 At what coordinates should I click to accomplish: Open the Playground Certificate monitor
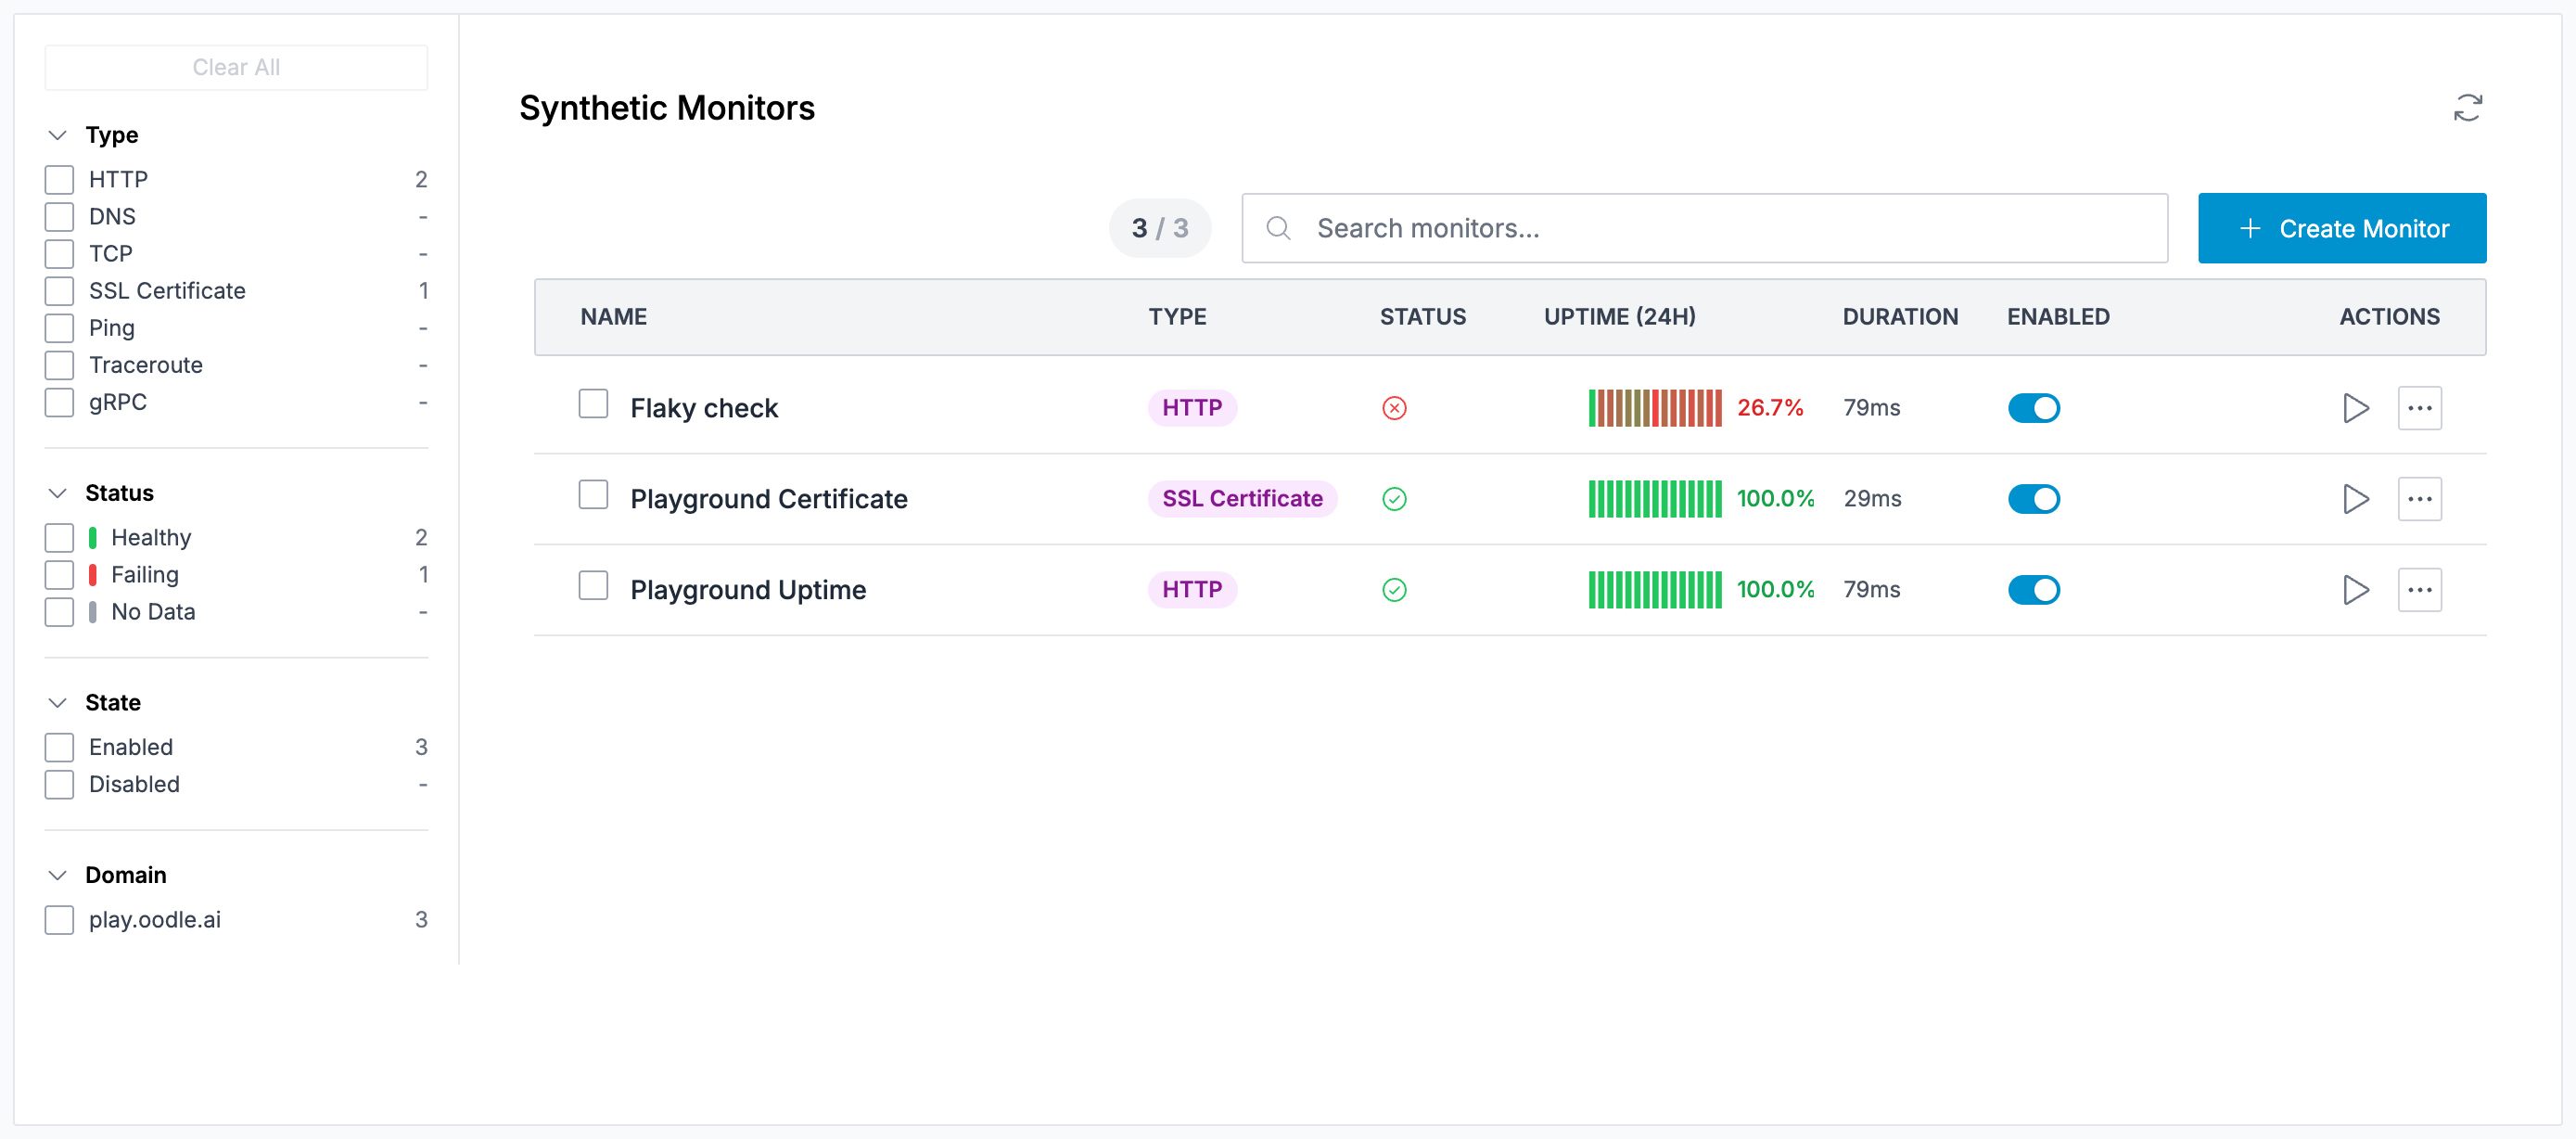tap(768, 499)
